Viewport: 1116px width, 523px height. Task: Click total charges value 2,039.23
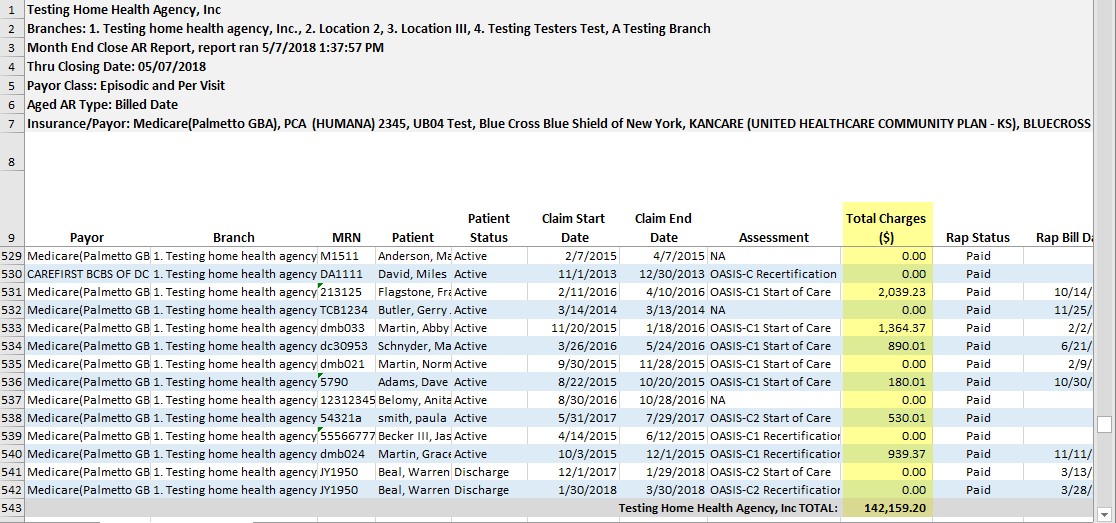tap(887, 292)
